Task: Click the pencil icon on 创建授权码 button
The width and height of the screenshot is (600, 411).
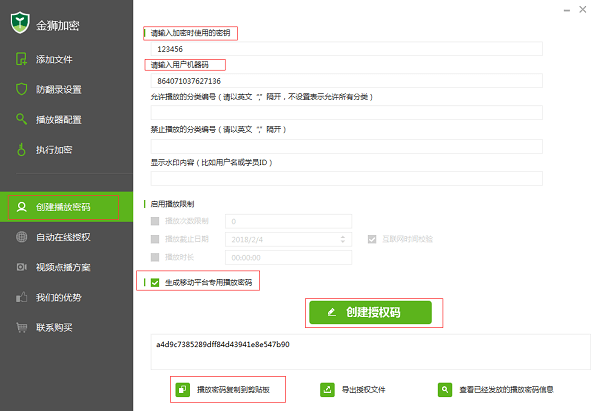Action: point(332,312)
